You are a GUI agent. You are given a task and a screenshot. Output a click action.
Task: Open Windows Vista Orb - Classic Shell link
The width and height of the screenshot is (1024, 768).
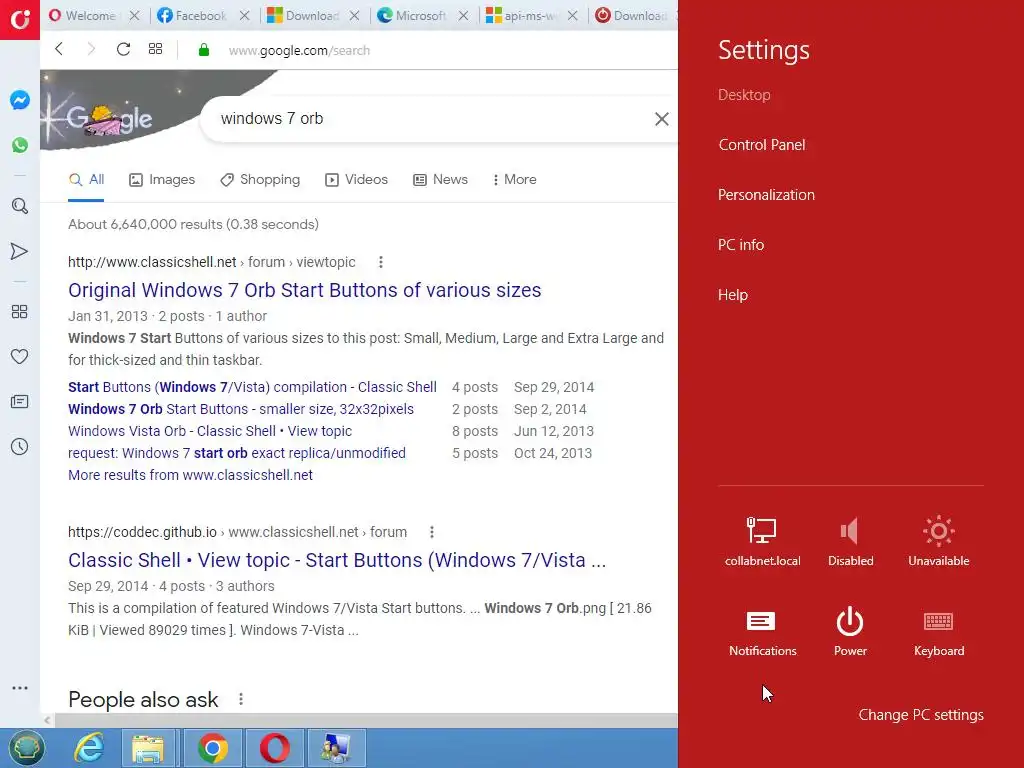click(210, 431)
